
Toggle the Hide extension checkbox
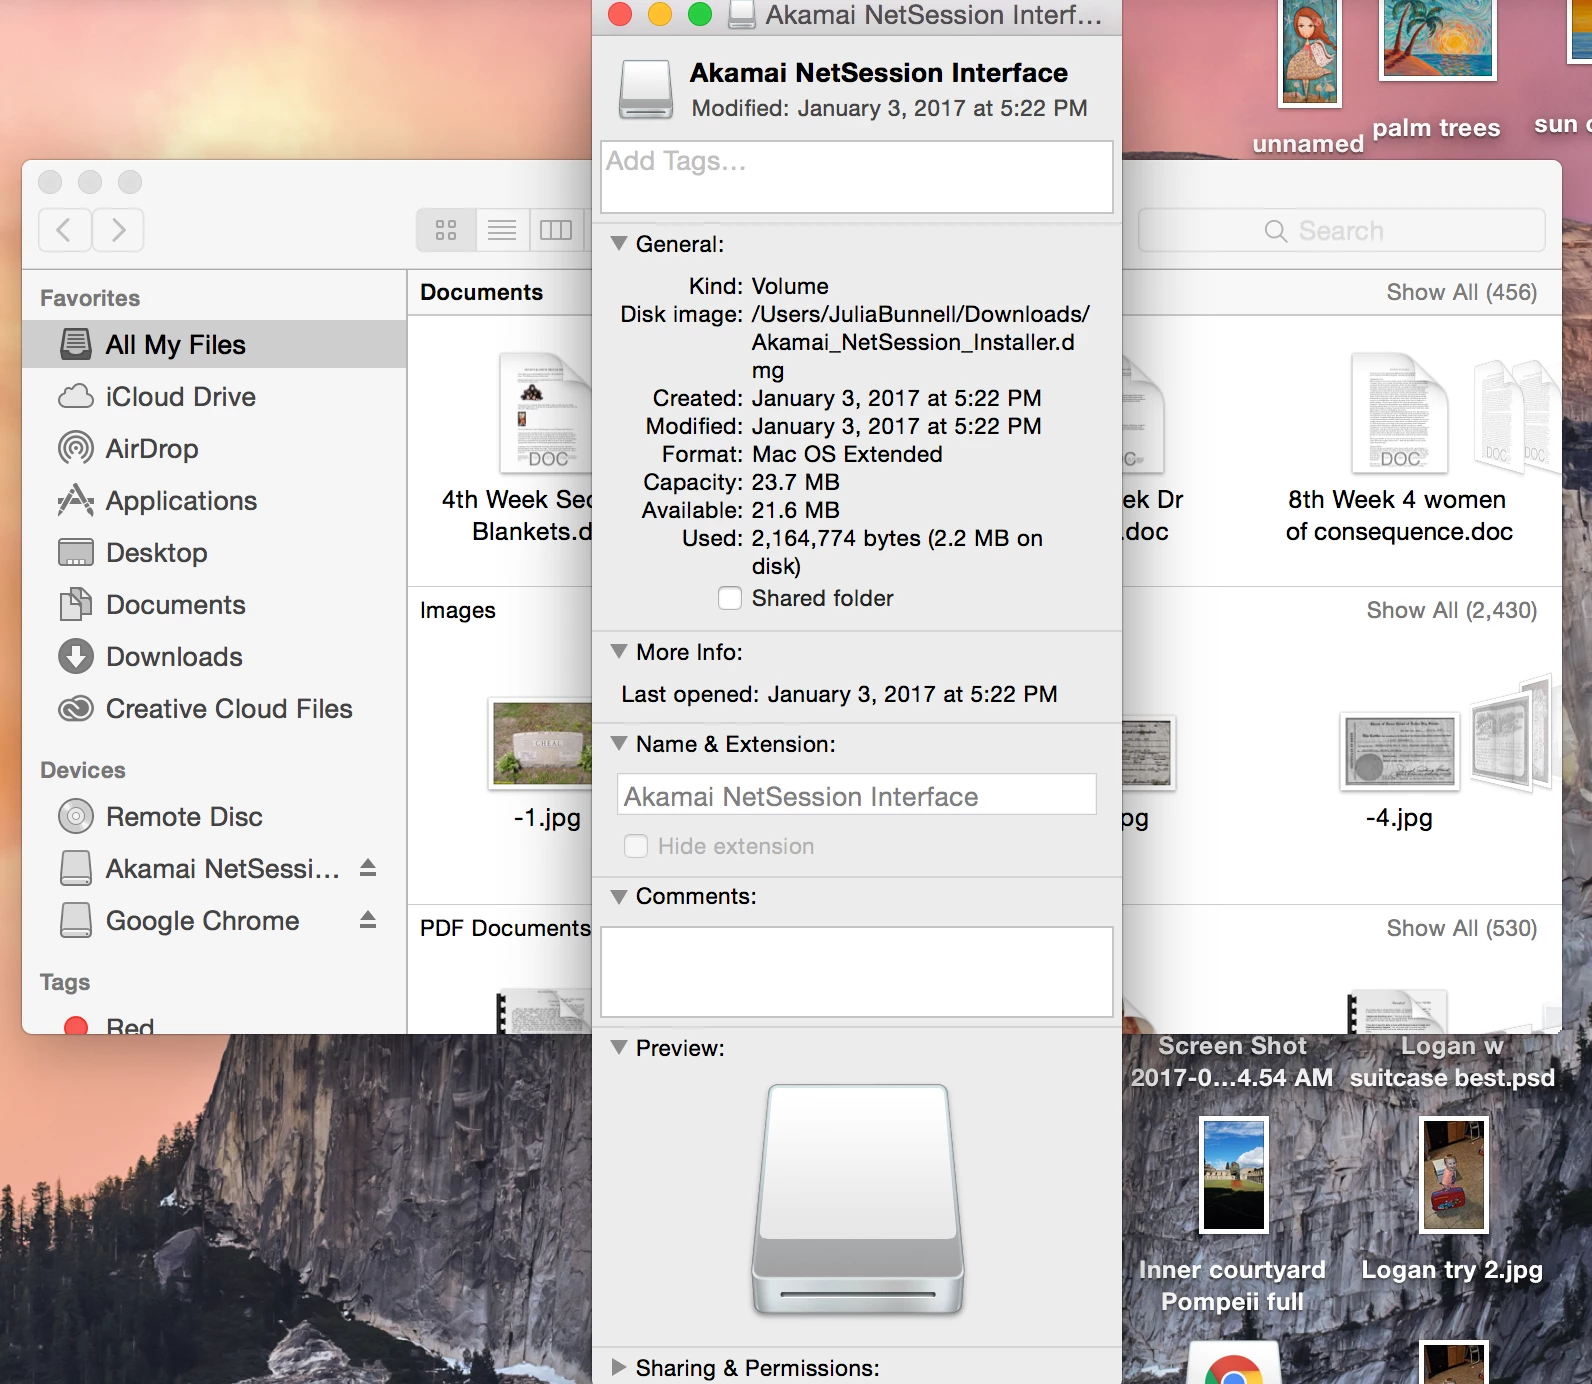point(636,846)
